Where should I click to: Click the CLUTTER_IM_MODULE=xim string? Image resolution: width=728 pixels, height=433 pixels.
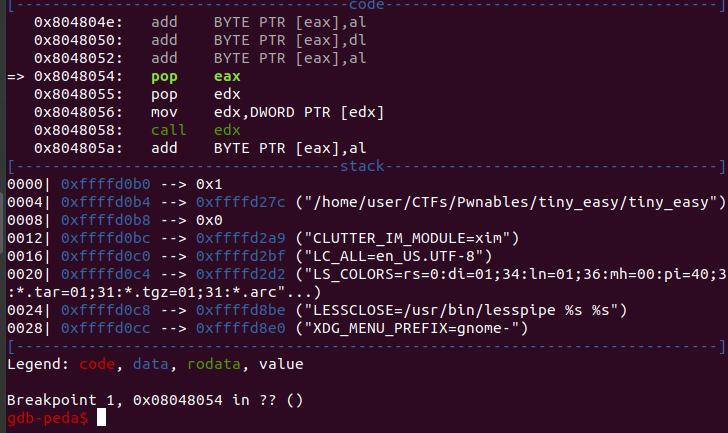[x=419, y=239]
